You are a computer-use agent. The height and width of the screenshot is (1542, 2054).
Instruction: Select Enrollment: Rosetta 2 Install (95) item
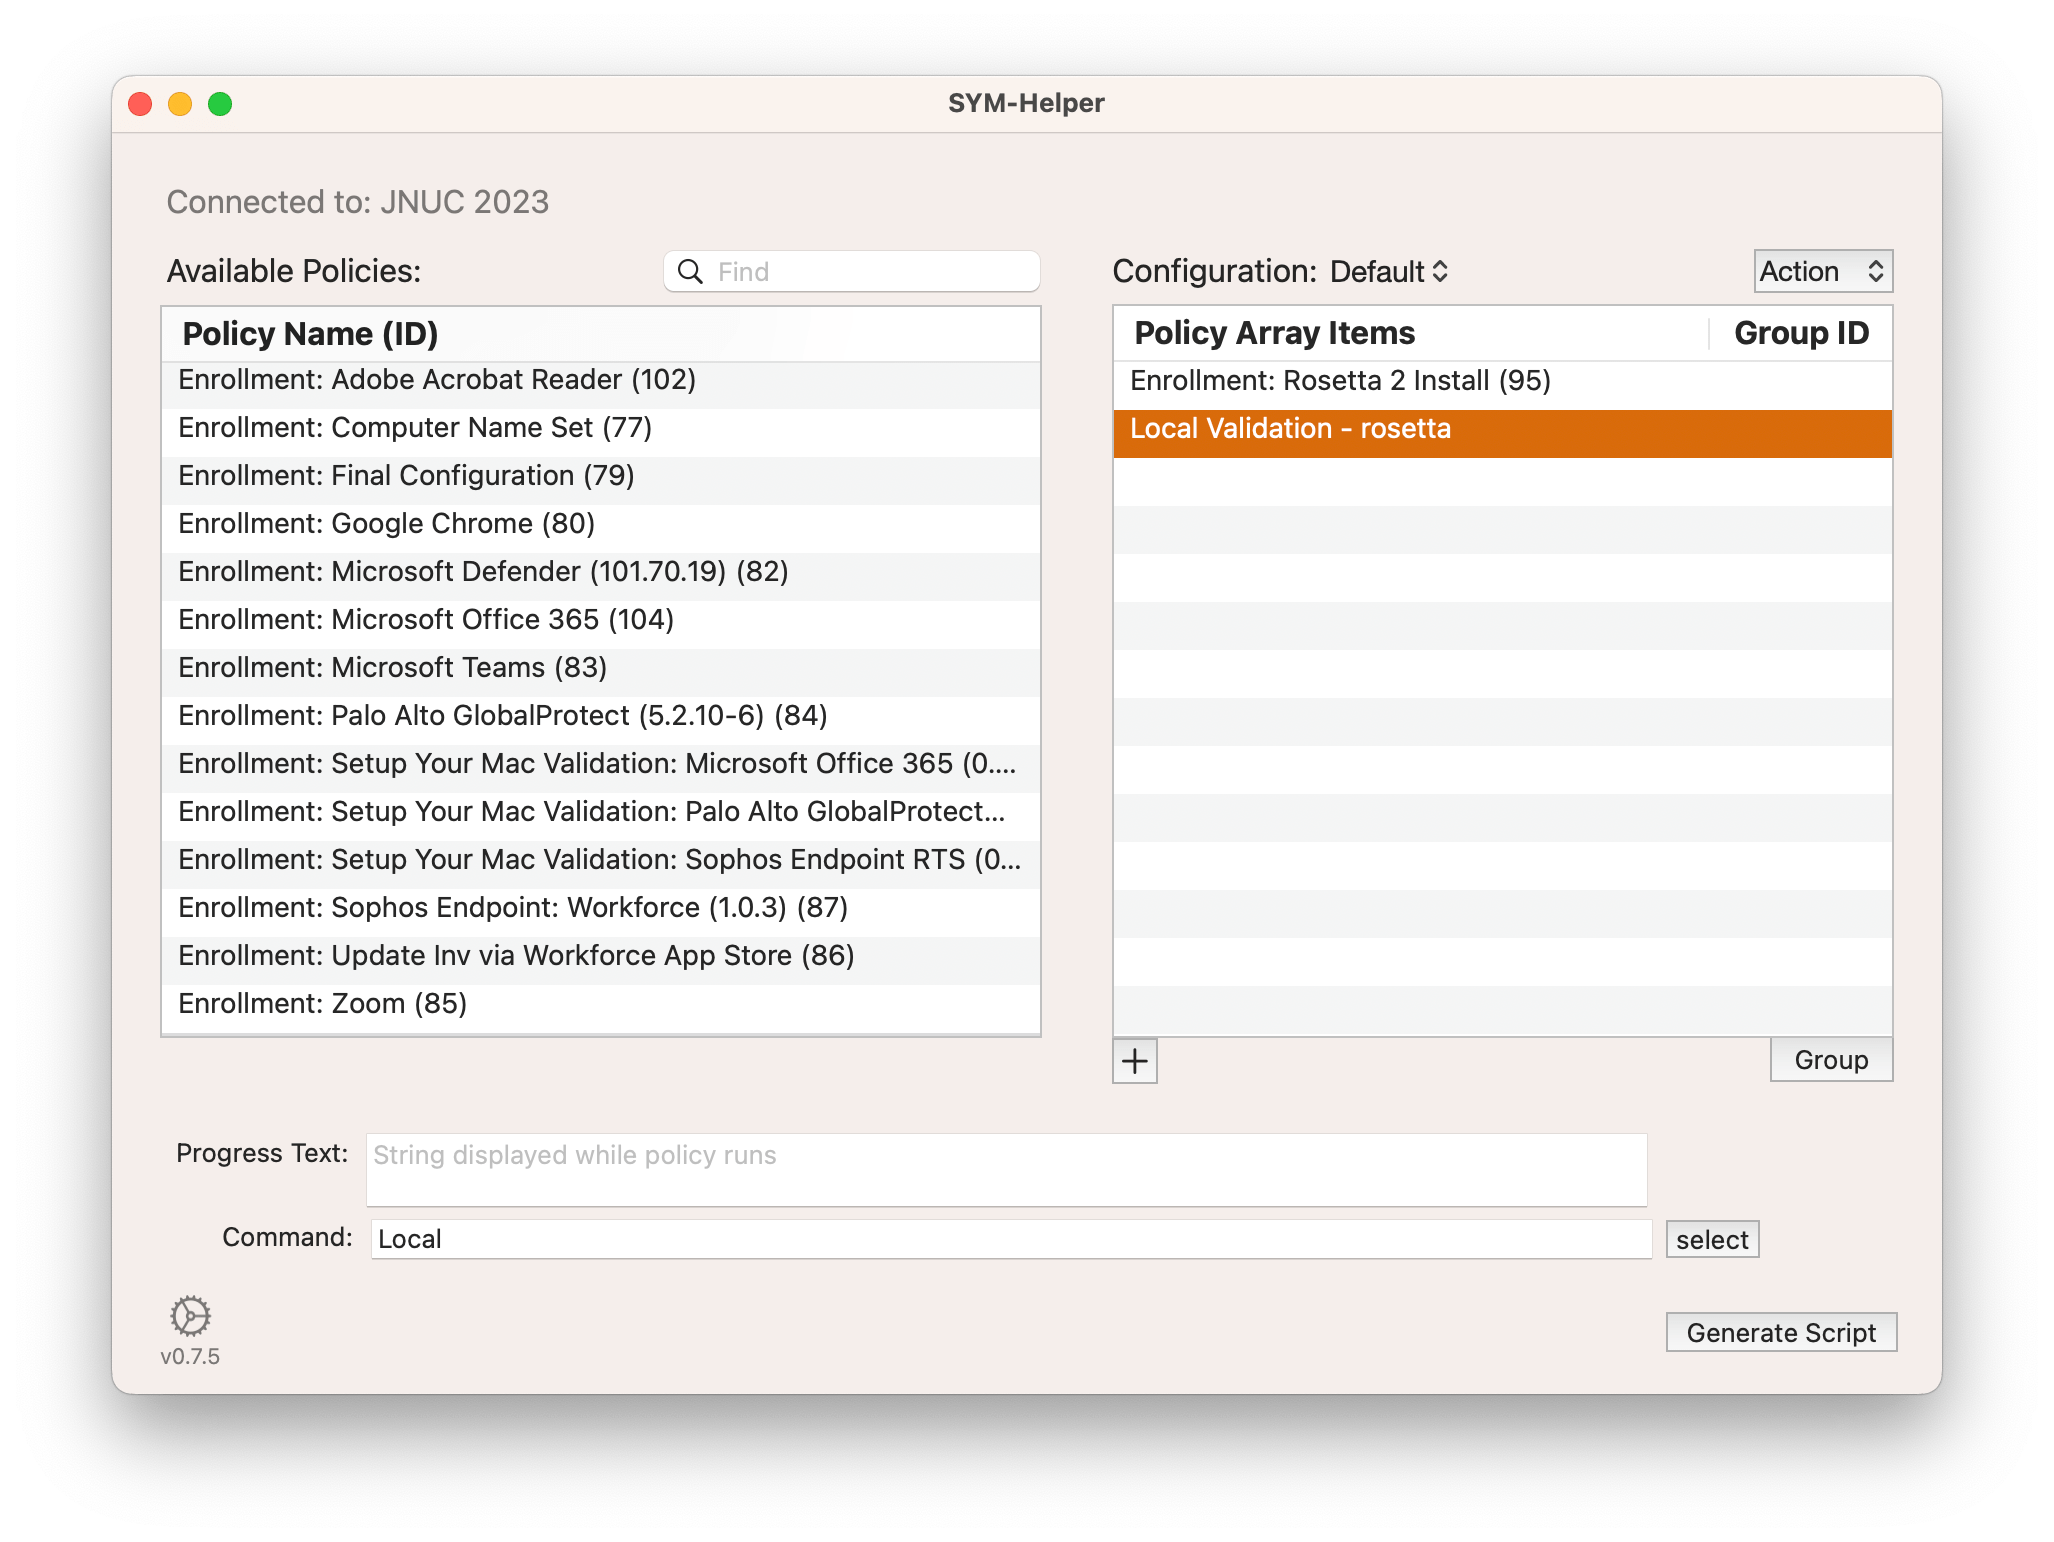(x=1340, y=381)
